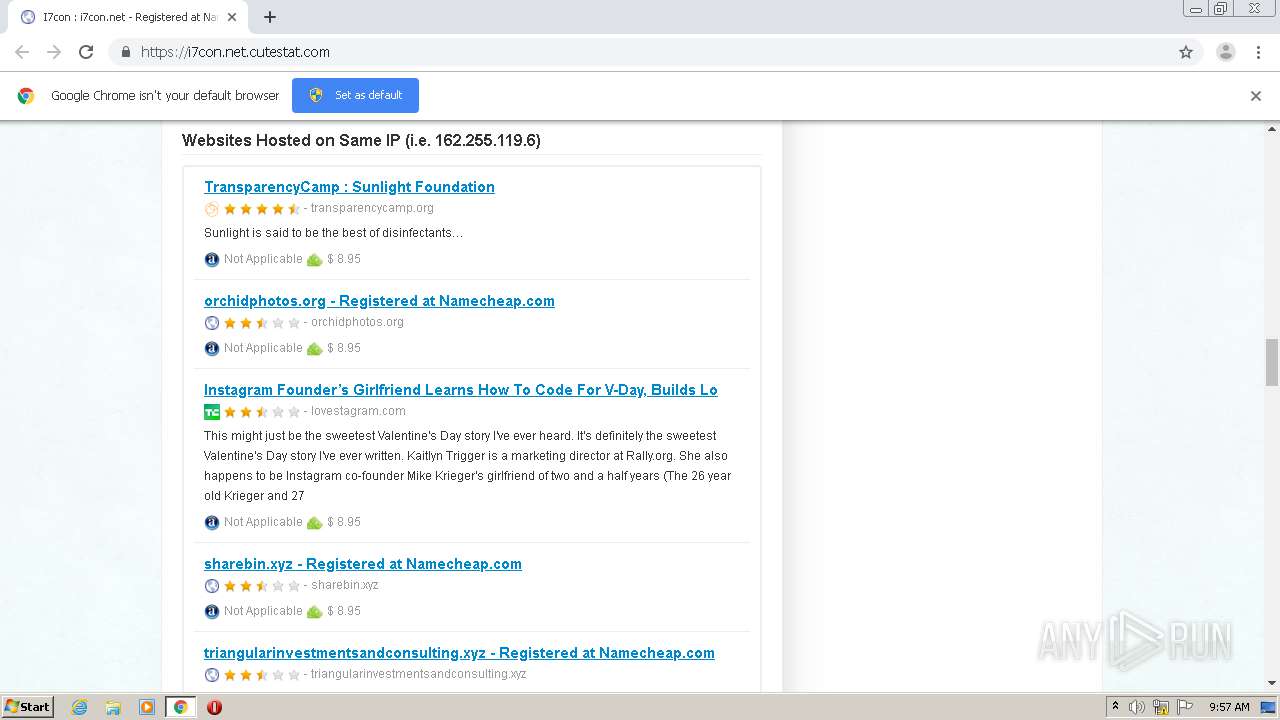
Task: Open the network tray icon
Action: (x=1161, y=707)
